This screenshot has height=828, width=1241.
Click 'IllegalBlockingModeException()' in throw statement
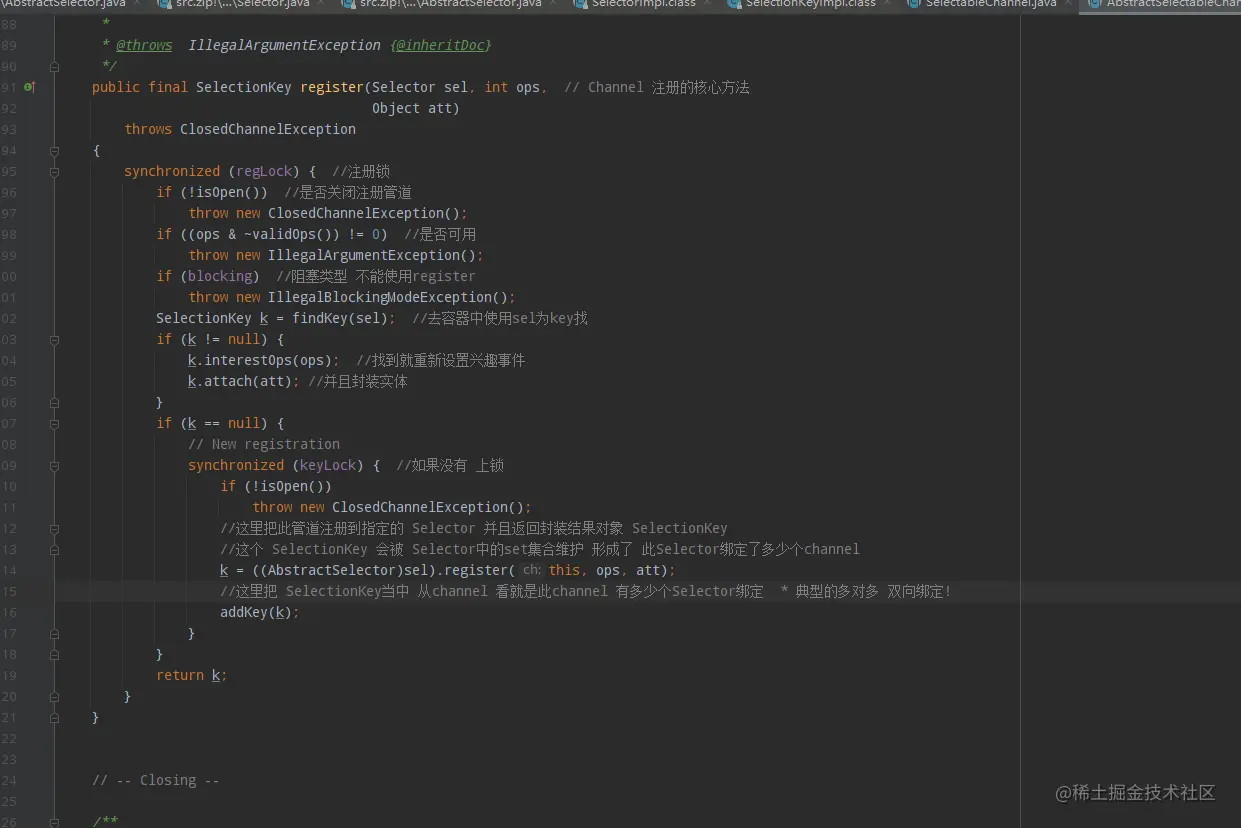(388, 297)
